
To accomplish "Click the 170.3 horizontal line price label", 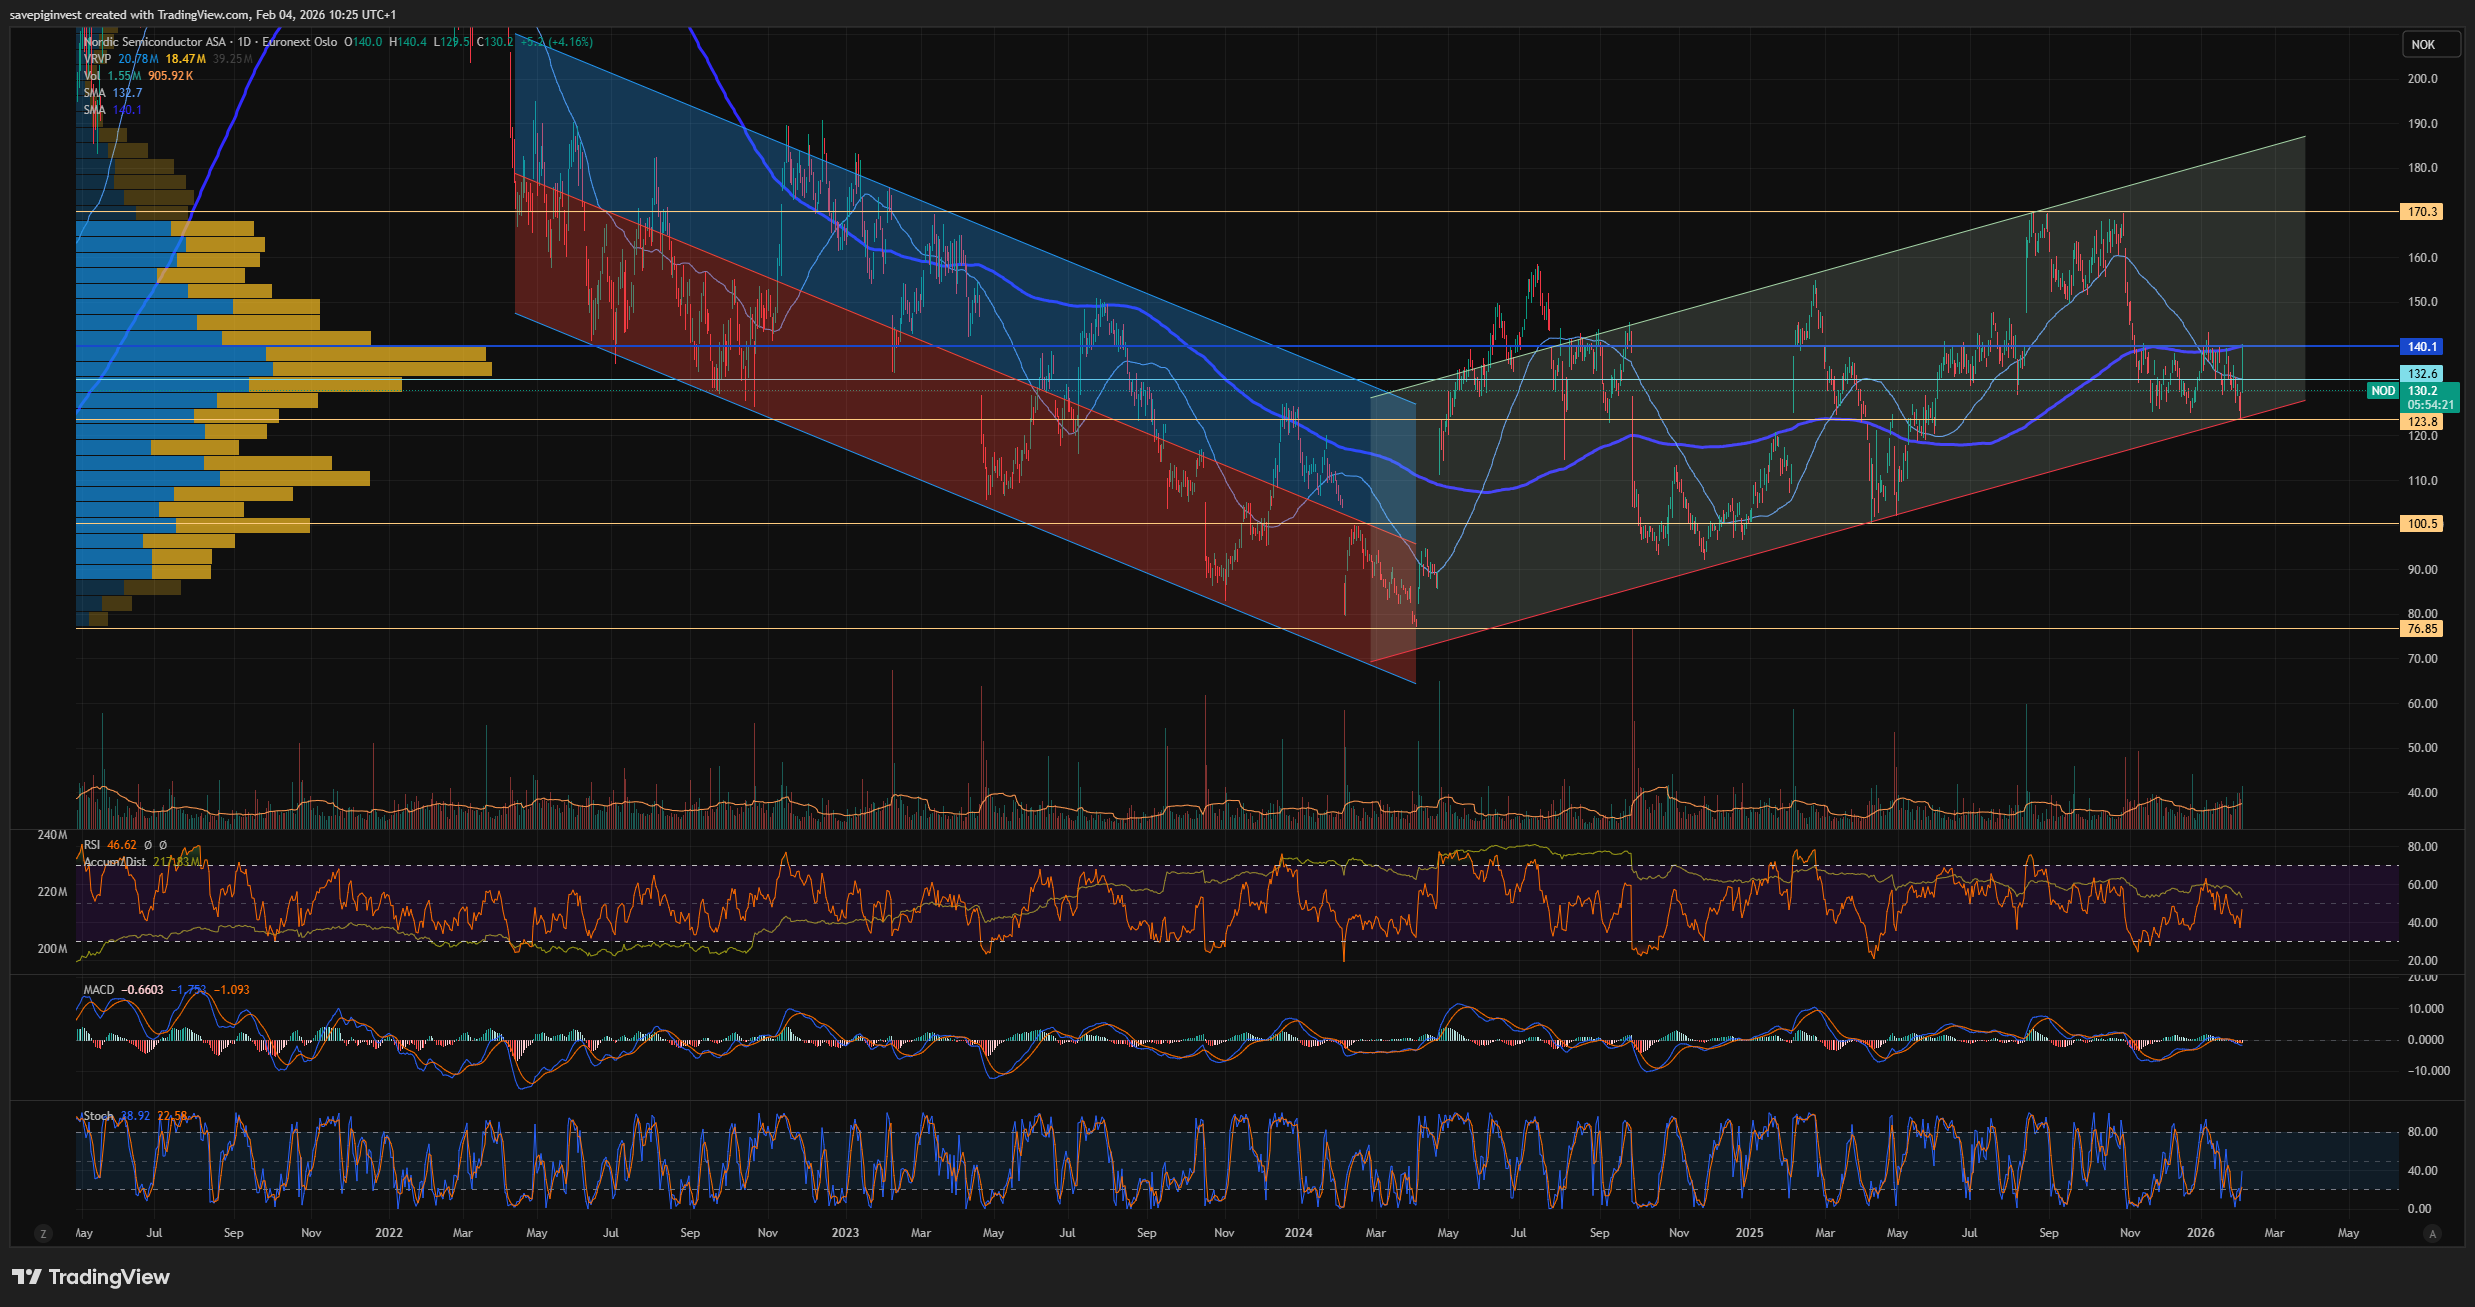I will 2421,212.
